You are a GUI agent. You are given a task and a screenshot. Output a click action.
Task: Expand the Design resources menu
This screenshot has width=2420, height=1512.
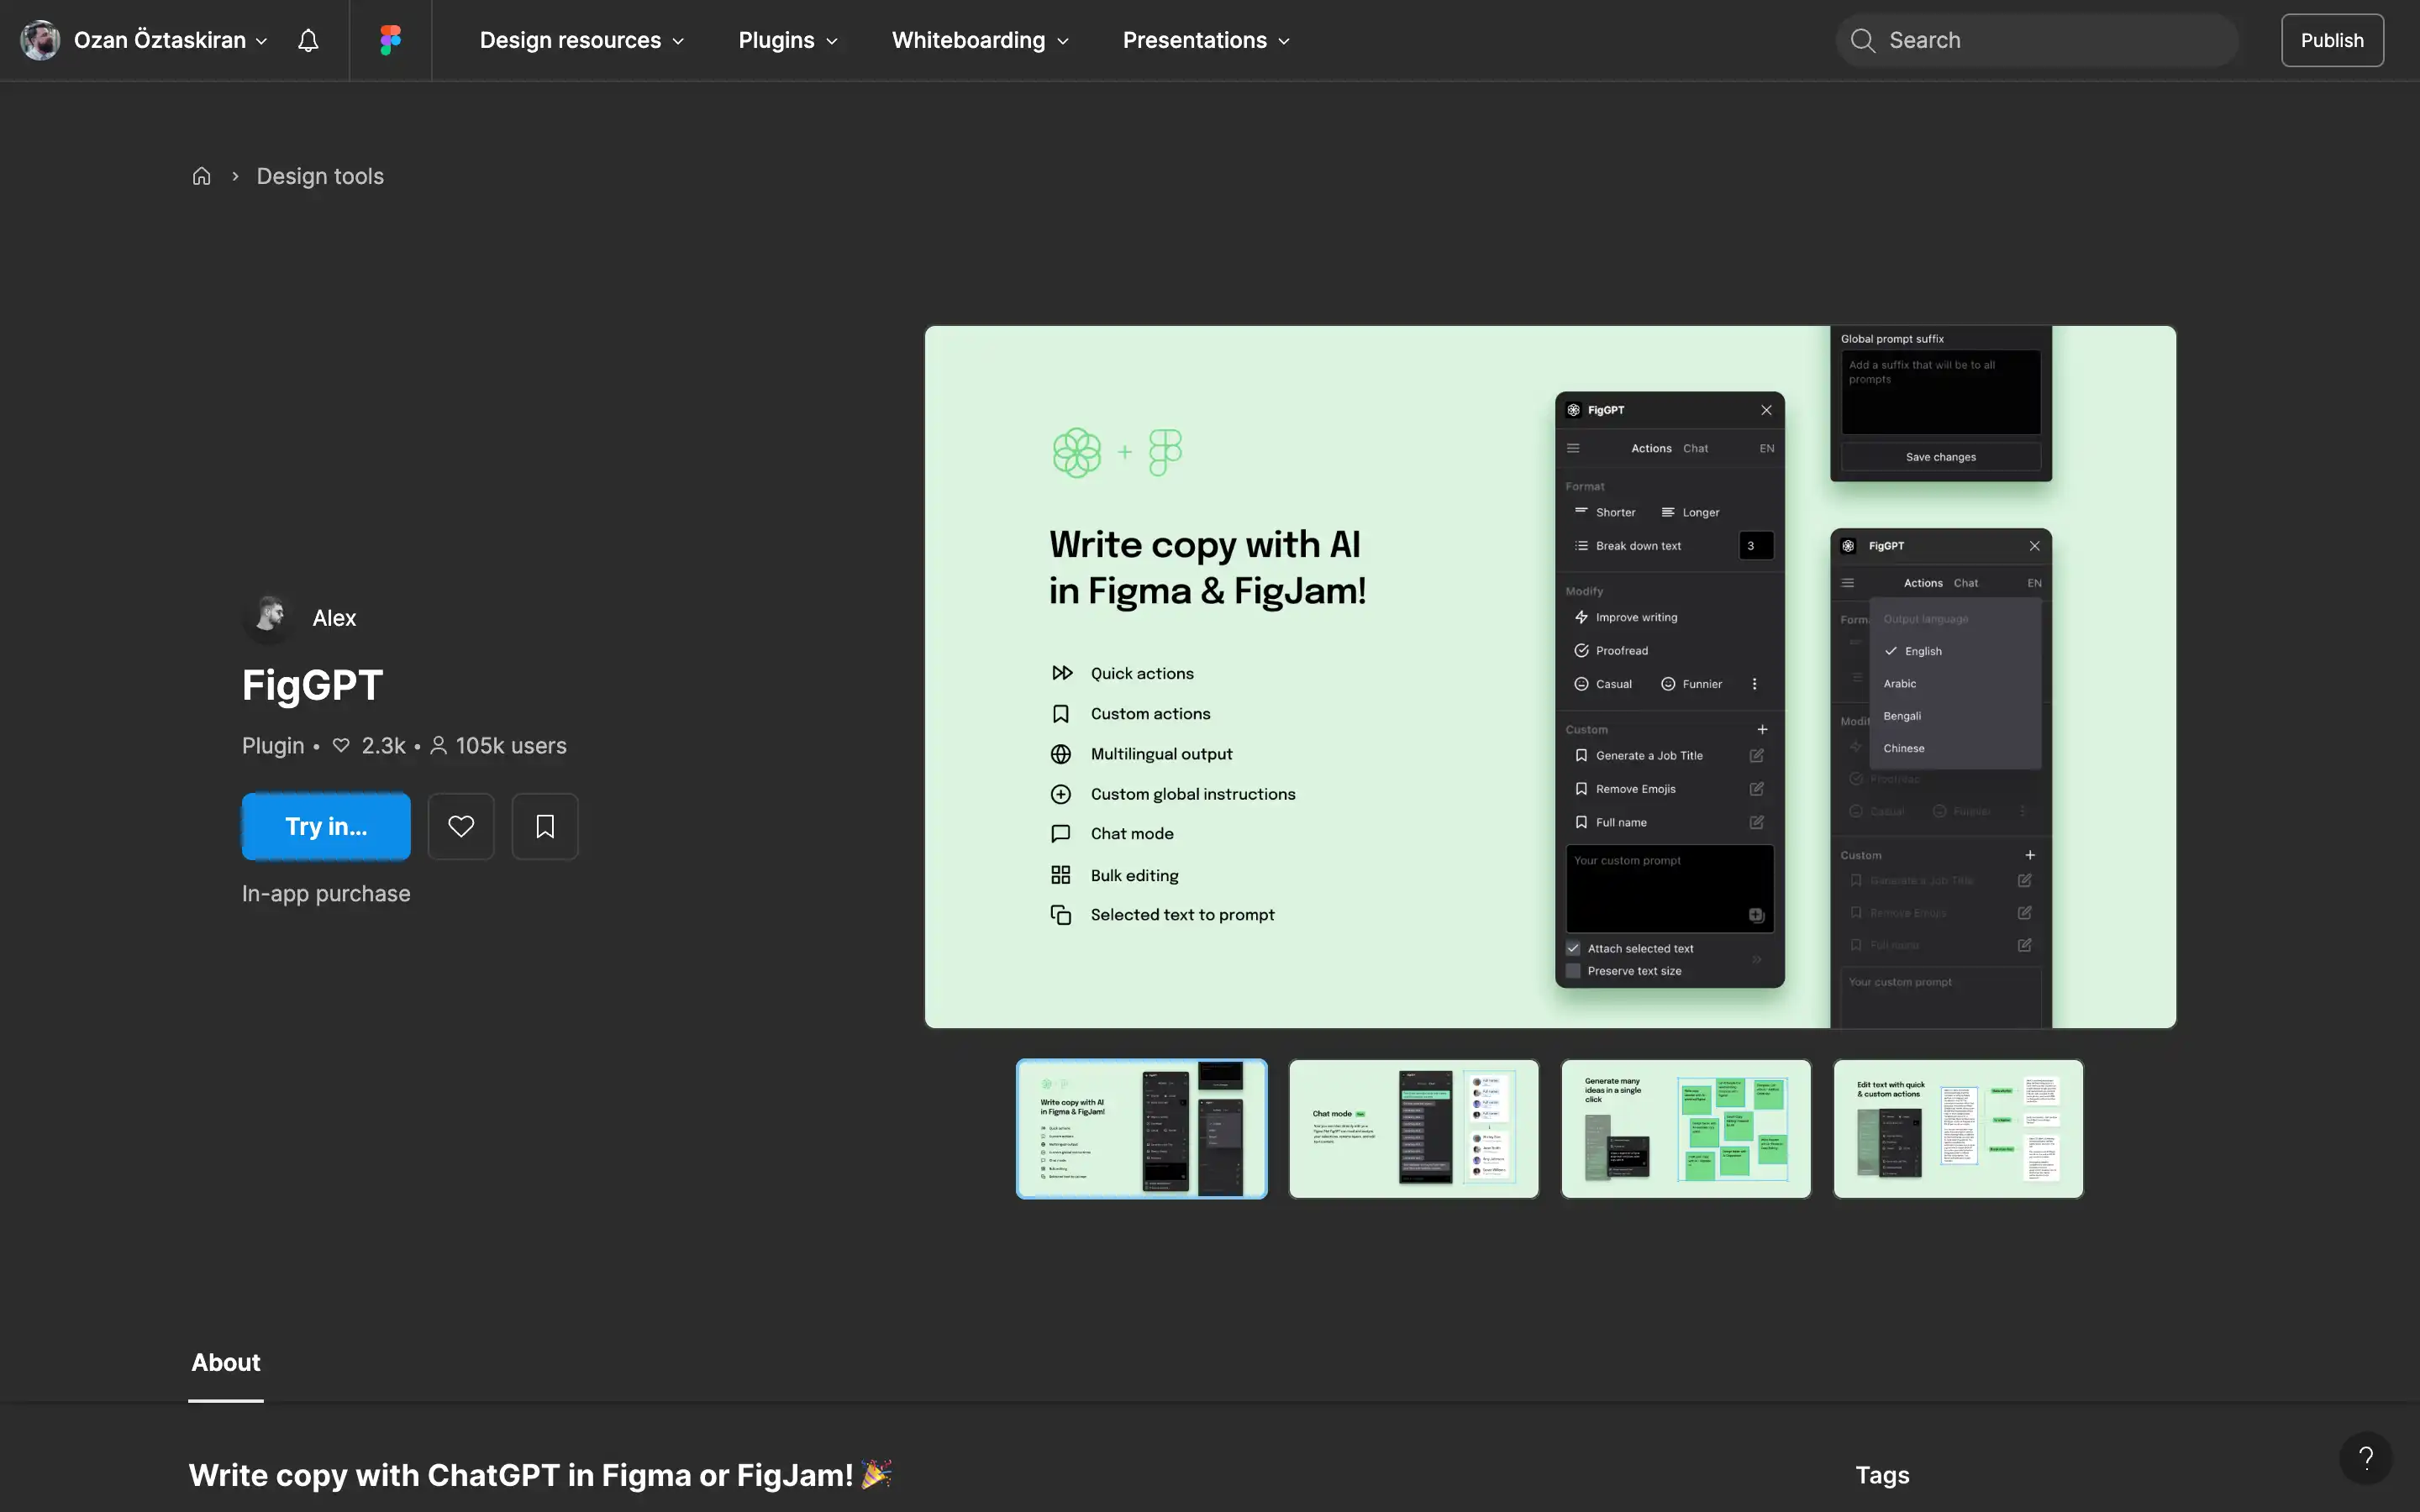(x=582, y=40)
